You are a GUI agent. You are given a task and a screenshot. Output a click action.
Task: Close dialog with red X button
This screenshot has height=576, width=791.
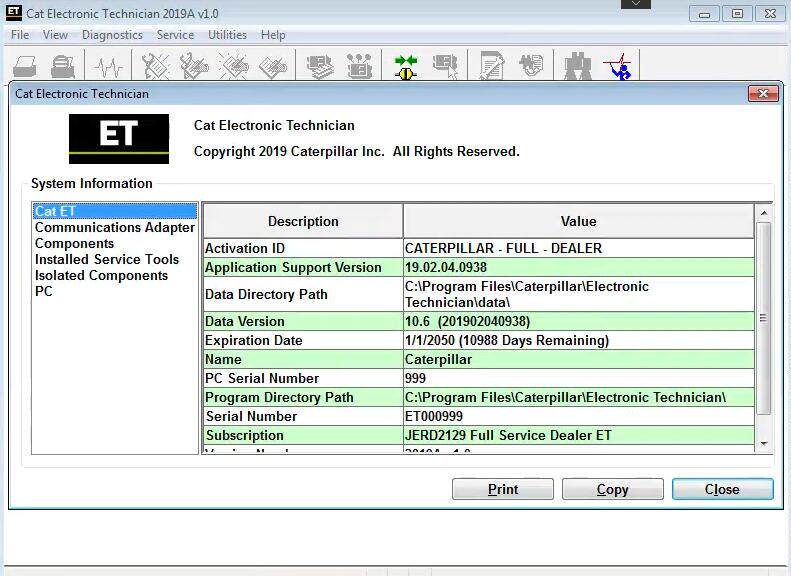coord(763,93)
